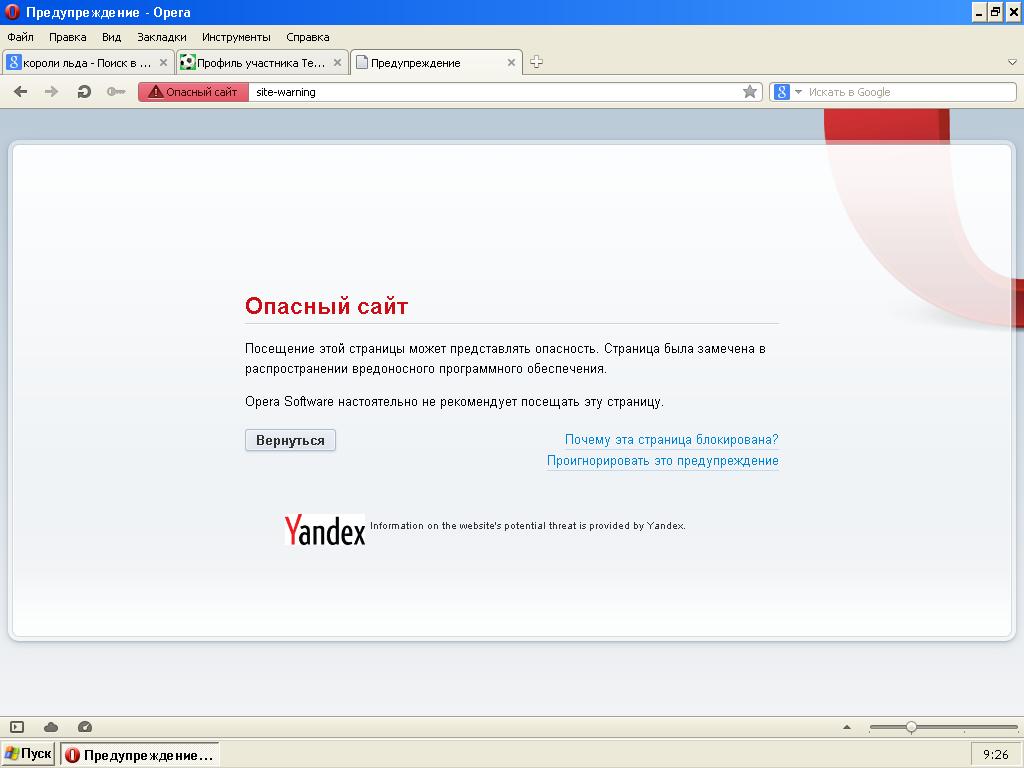Open the Инструменты menu

pos(236,37)
